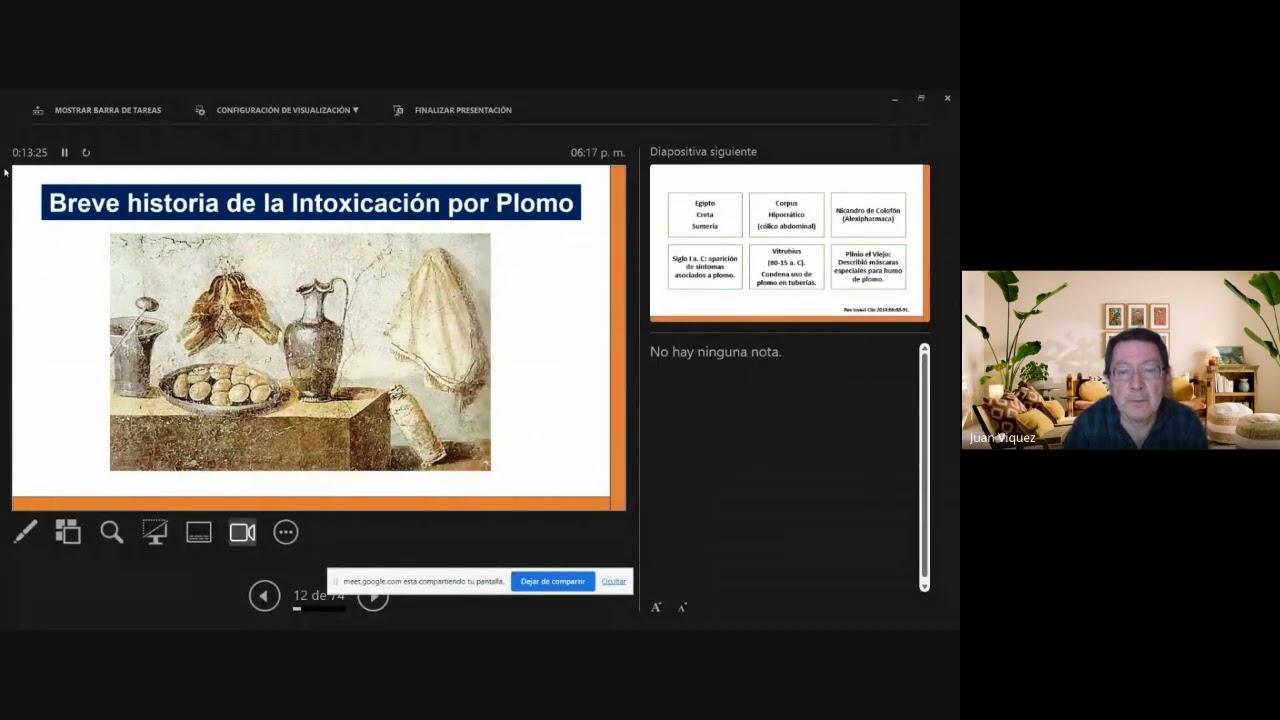Image resolution: width=1280 pixels, height=720 pixels.
Task: Increase notes text size
Action: [656, 607]
